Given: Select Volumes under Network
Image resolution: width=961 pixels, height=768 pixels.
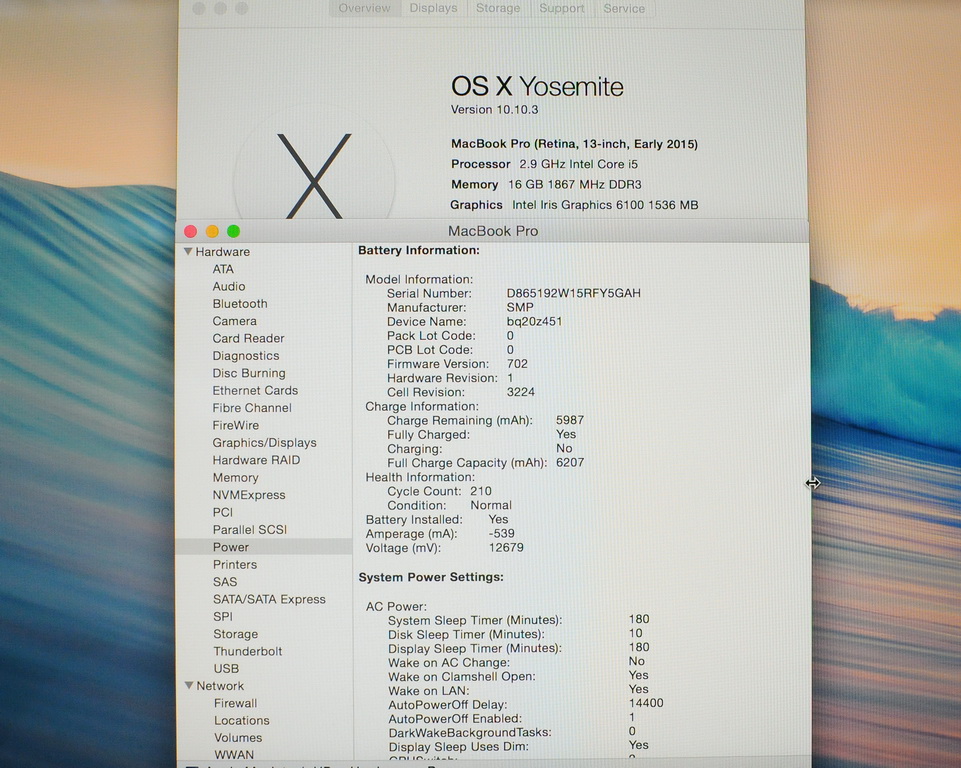Looking at the screenshot, I should 238,737.
